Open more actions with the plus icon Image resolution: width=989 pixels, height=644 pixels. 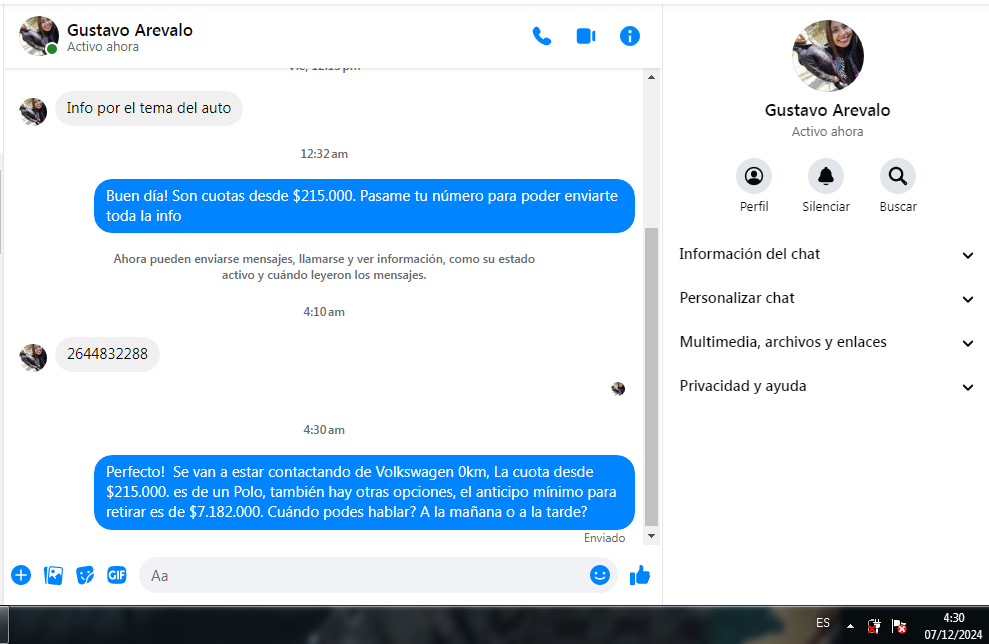21,575
